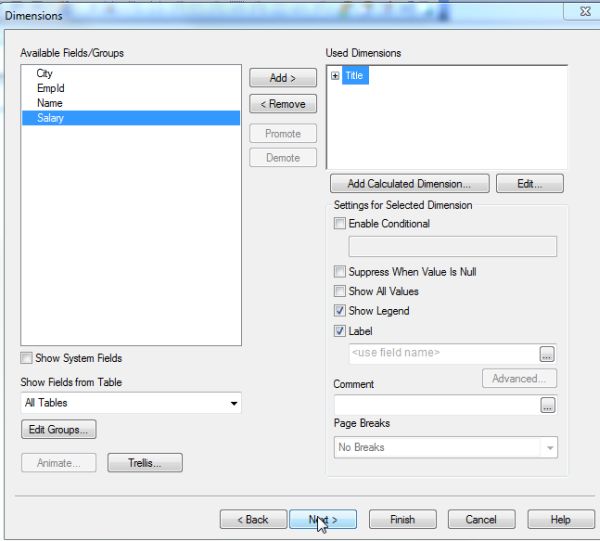Open the Page Breaks dropdown

[x=446, y=447]
